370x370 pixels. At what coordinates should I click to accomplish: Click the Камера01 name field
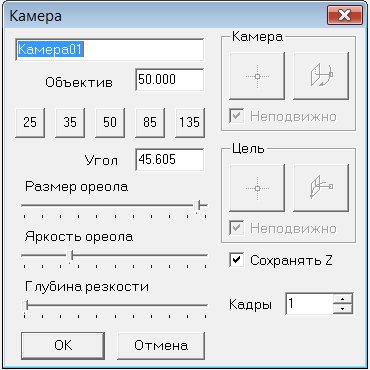[x=110, y=50]
